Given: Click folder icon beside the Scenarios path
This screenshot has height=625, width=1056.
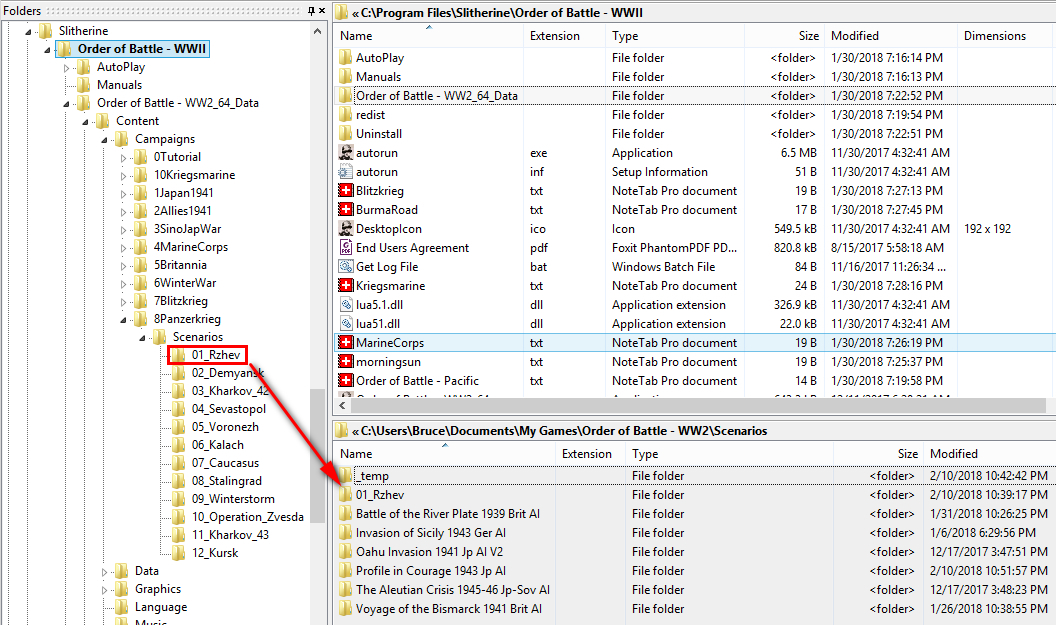Looking at the screenshot, I should coord(341,430).
